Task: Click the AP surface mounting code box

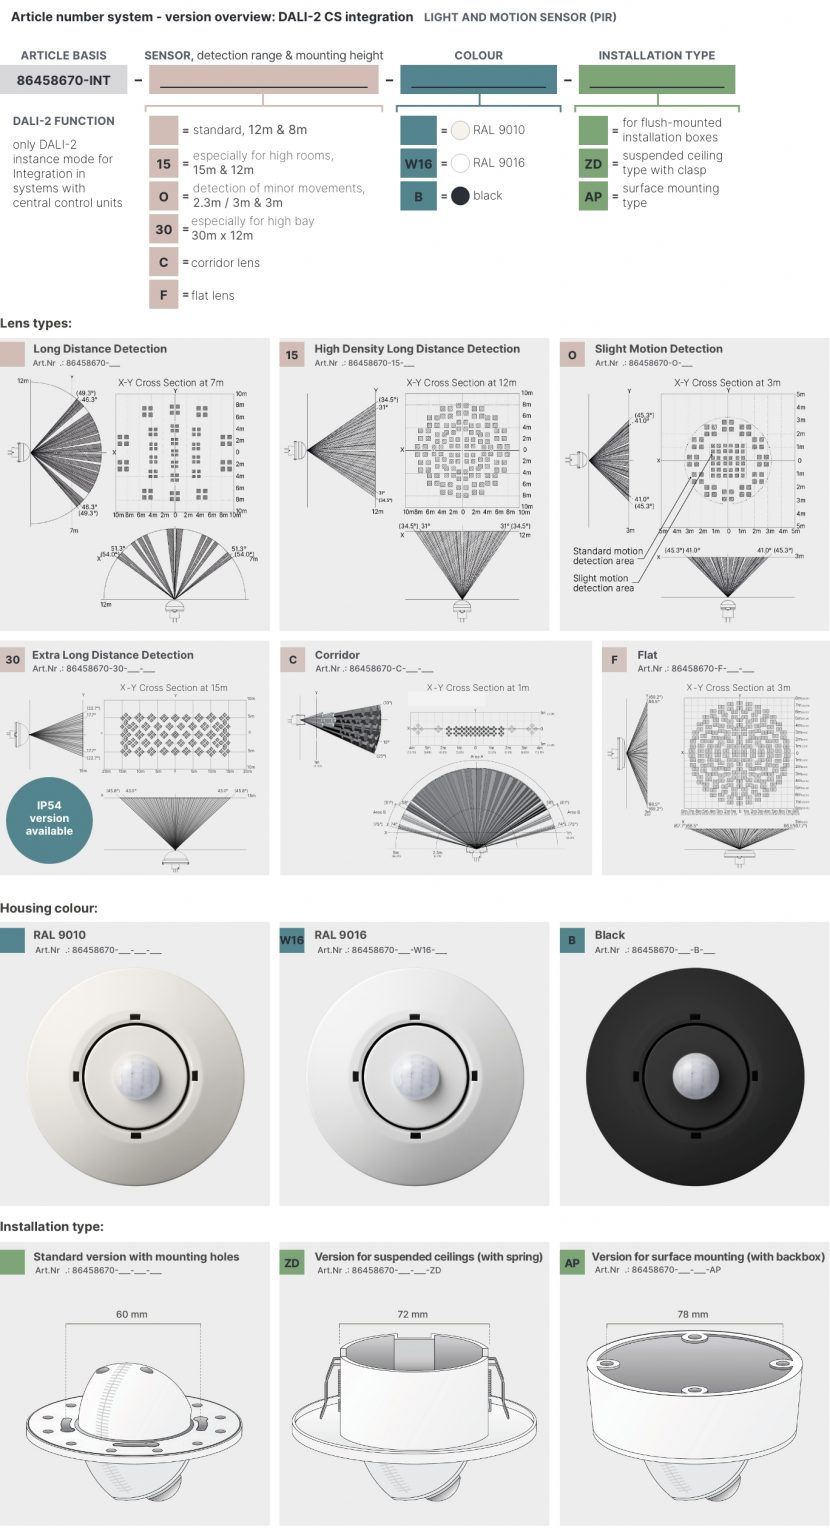Action: (594, 196)
